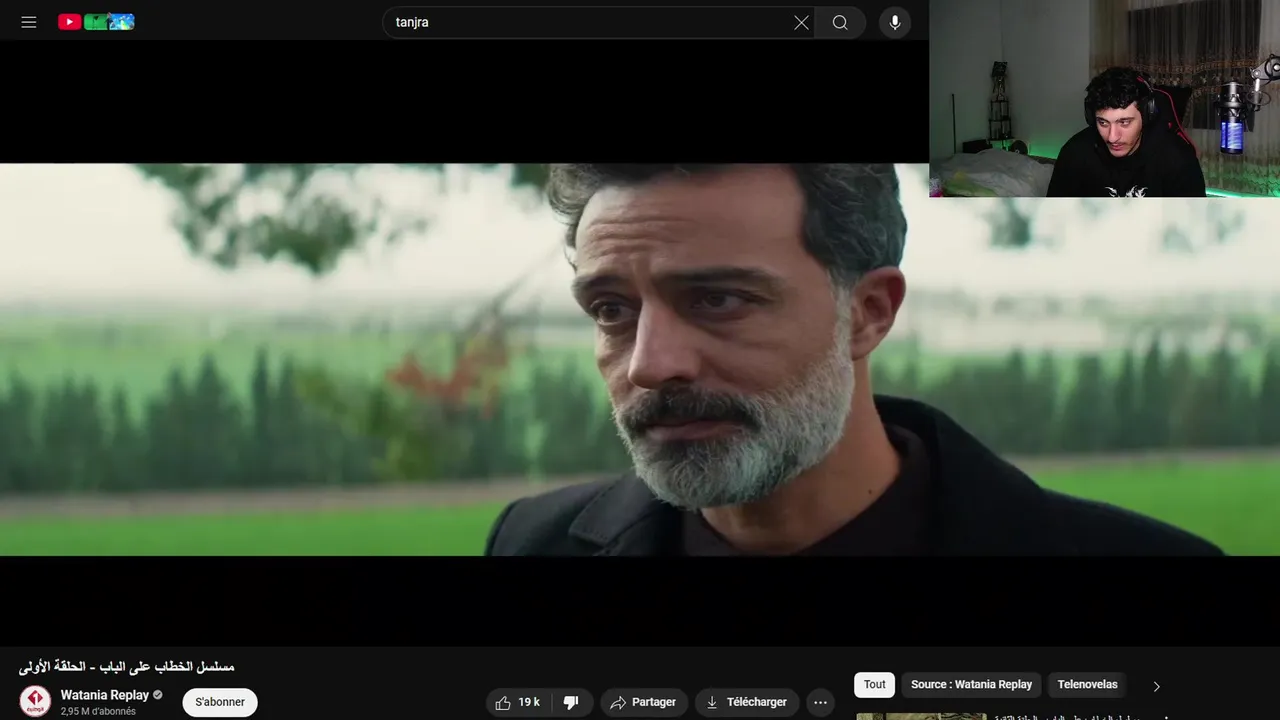The width and height of the screenshot is (1280, 720).
Task: Dislike the video with thumbs down
Action: 571,702
